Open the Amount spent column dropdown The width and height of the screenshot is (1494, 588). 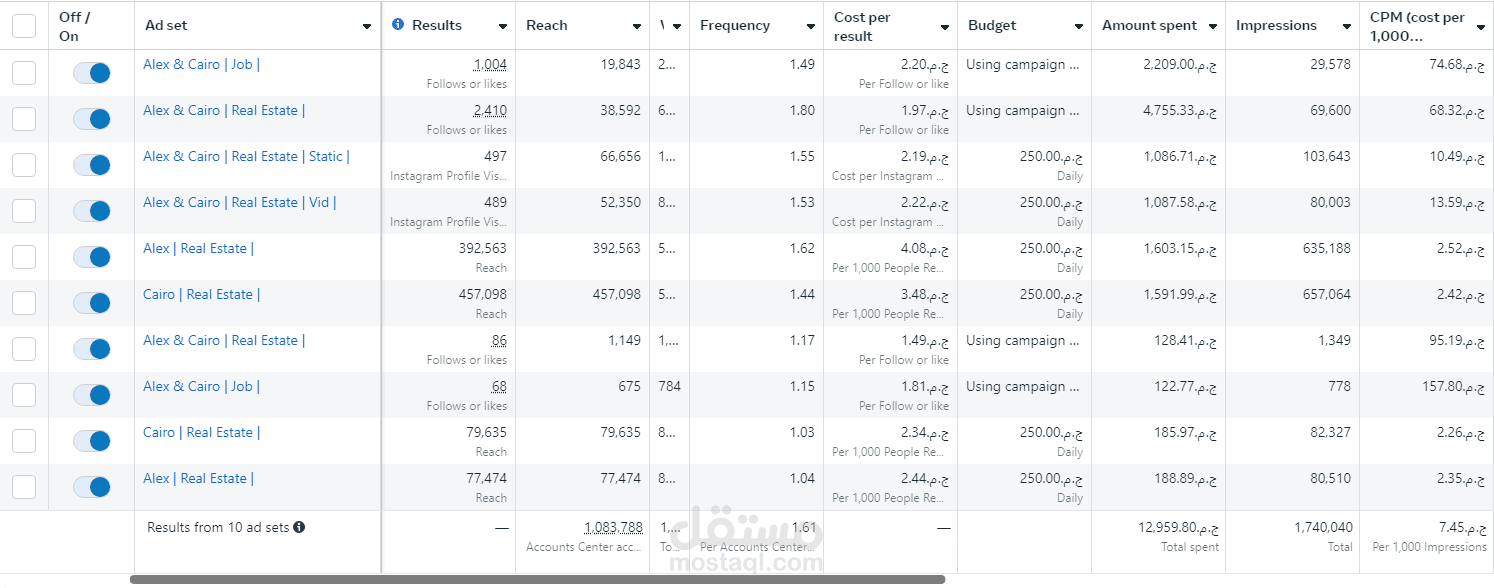pyautogui.click(x=1213, y=26)
